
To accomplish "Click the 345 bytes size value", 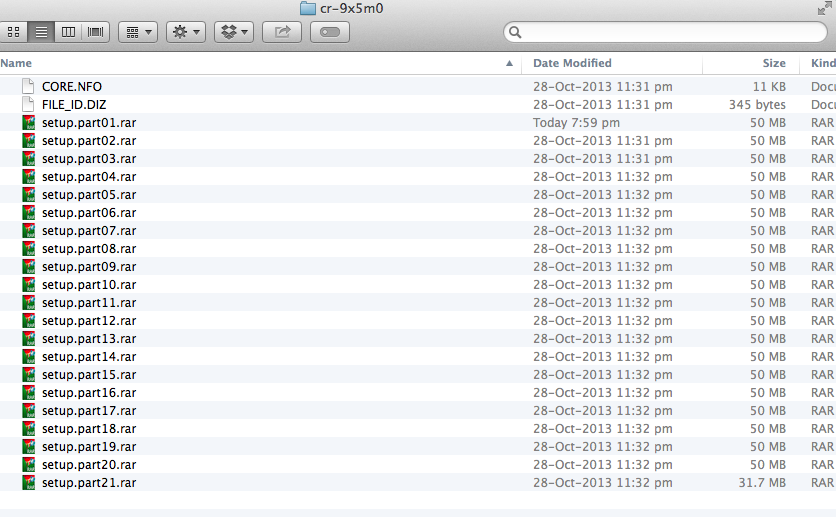I will point(757,104).
